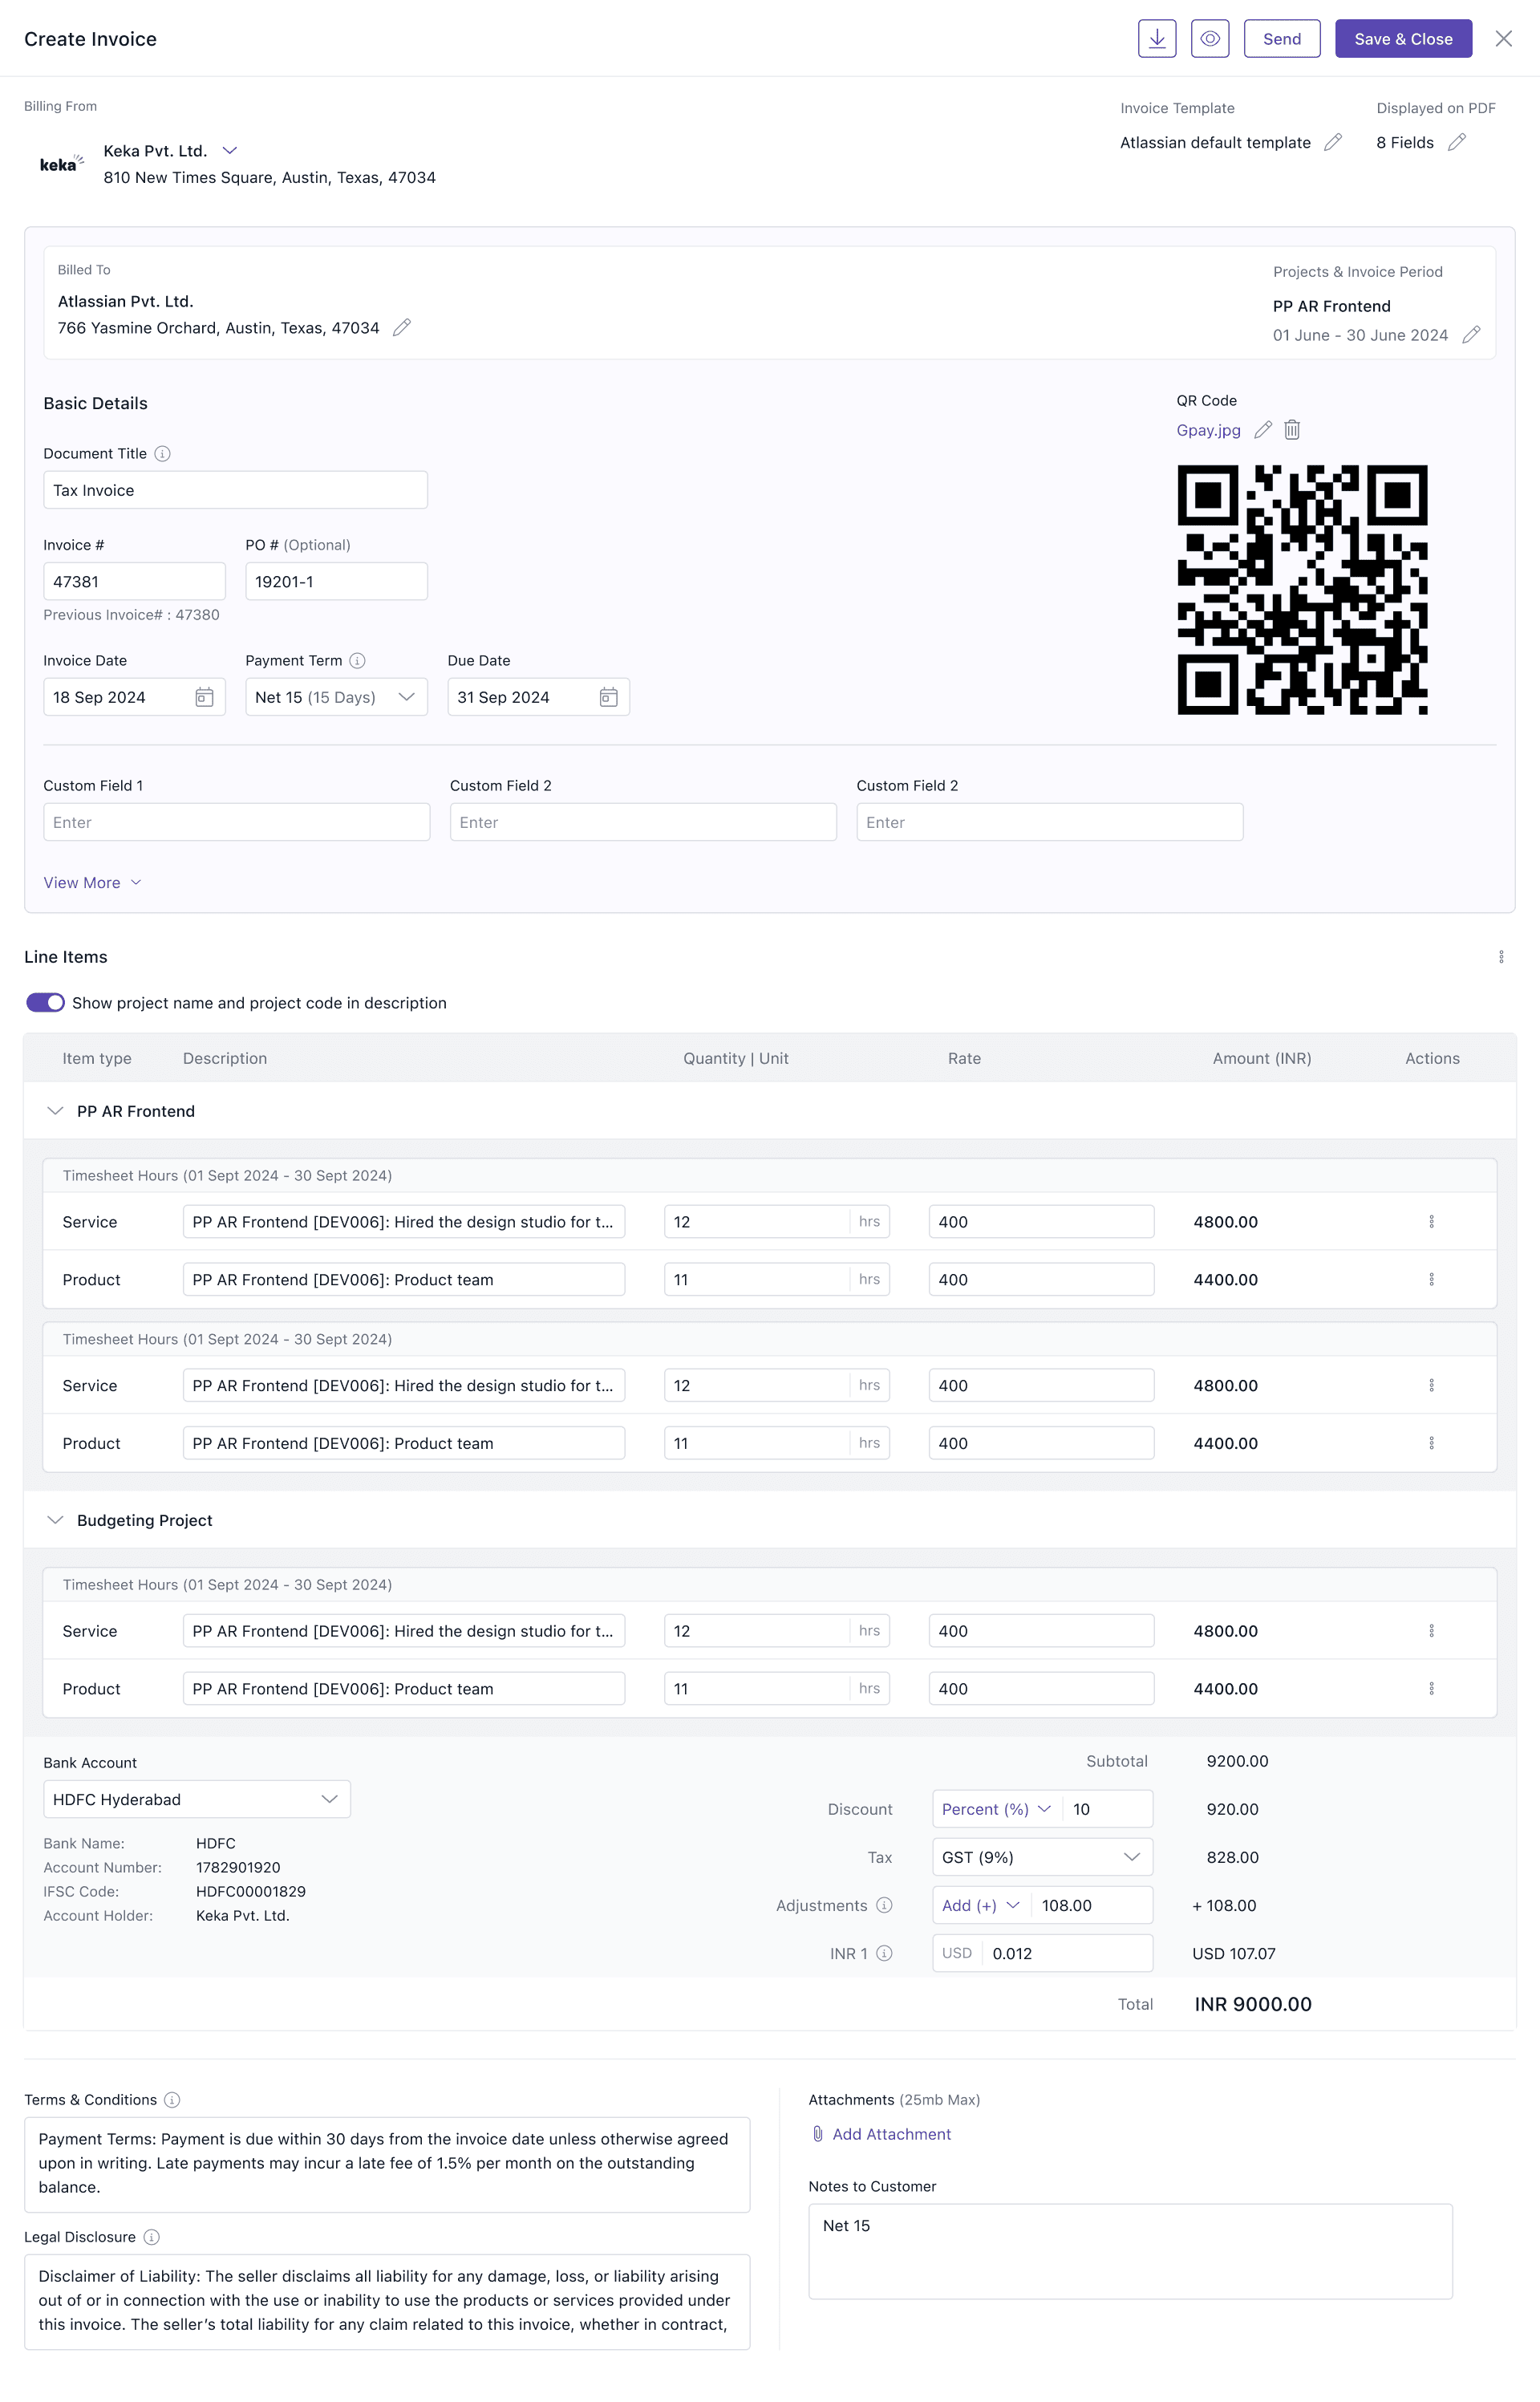
Task: Show INR 1 exchange rate info icon
Action: [884, 1953]
